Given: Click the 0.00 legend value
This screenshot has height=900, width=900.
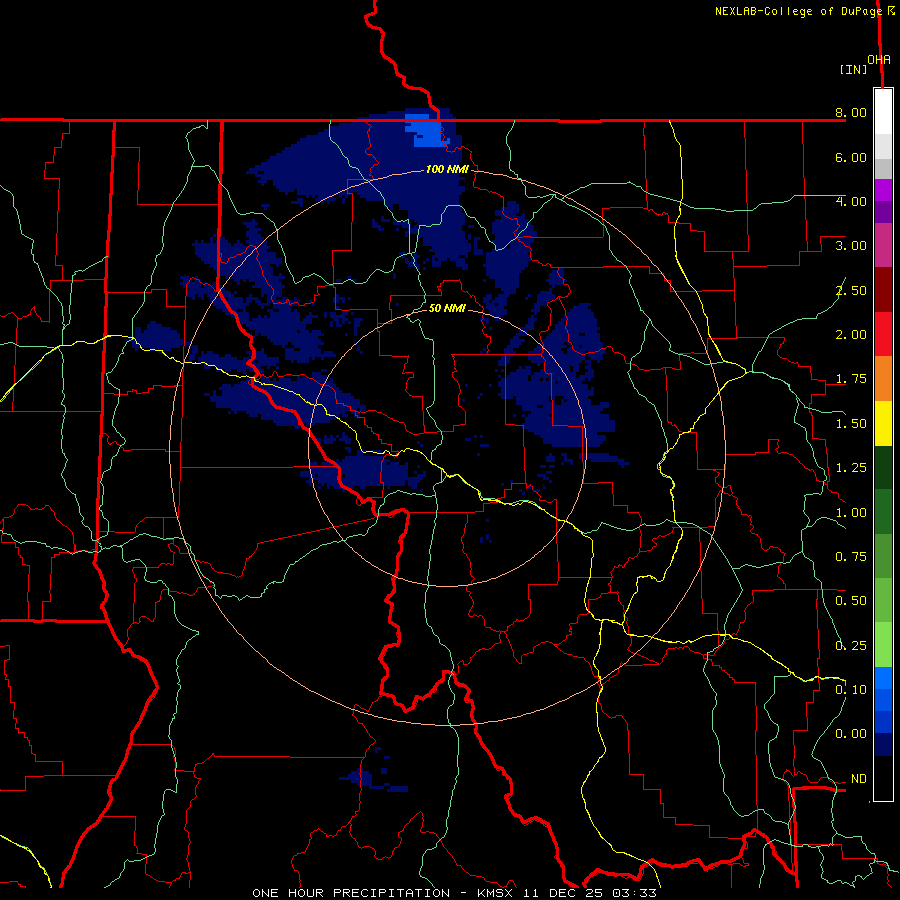Looking at the screenshot, I should point(851,734).
